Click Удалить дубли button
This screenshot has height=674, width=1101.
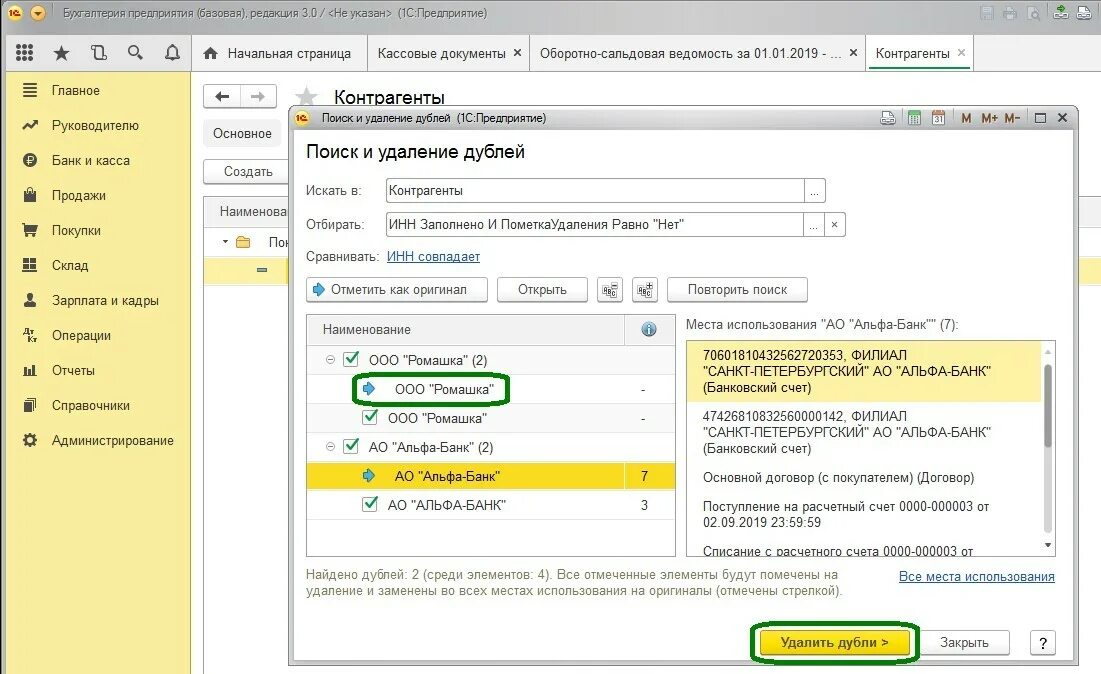[x=835, y=642]
